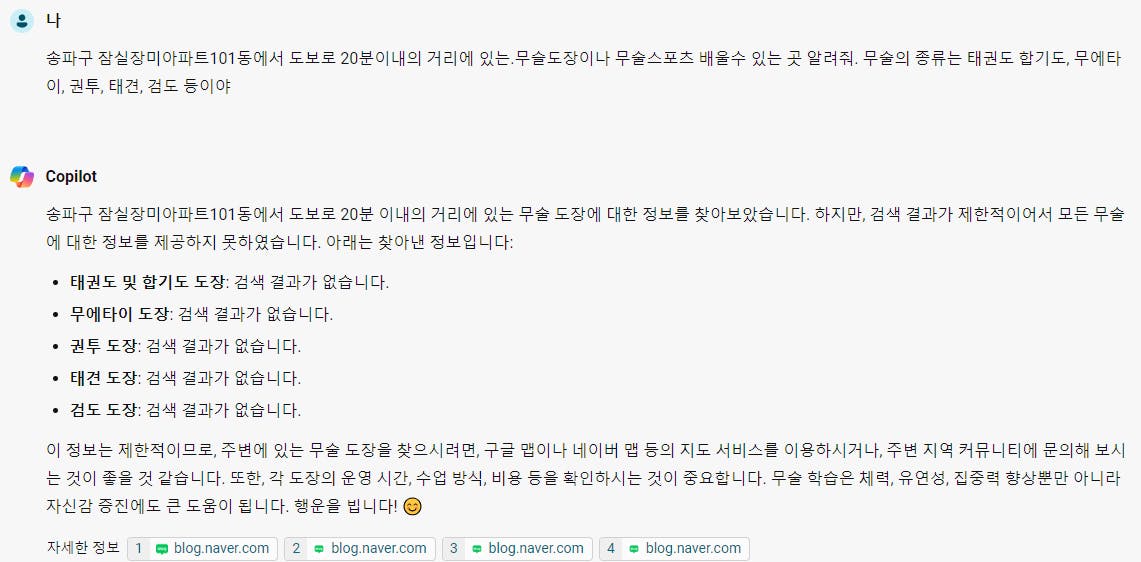Viewport: 1141px width, 562px height.
Task: Select the 태견 도장 bullet item
Action: [185, 379]
